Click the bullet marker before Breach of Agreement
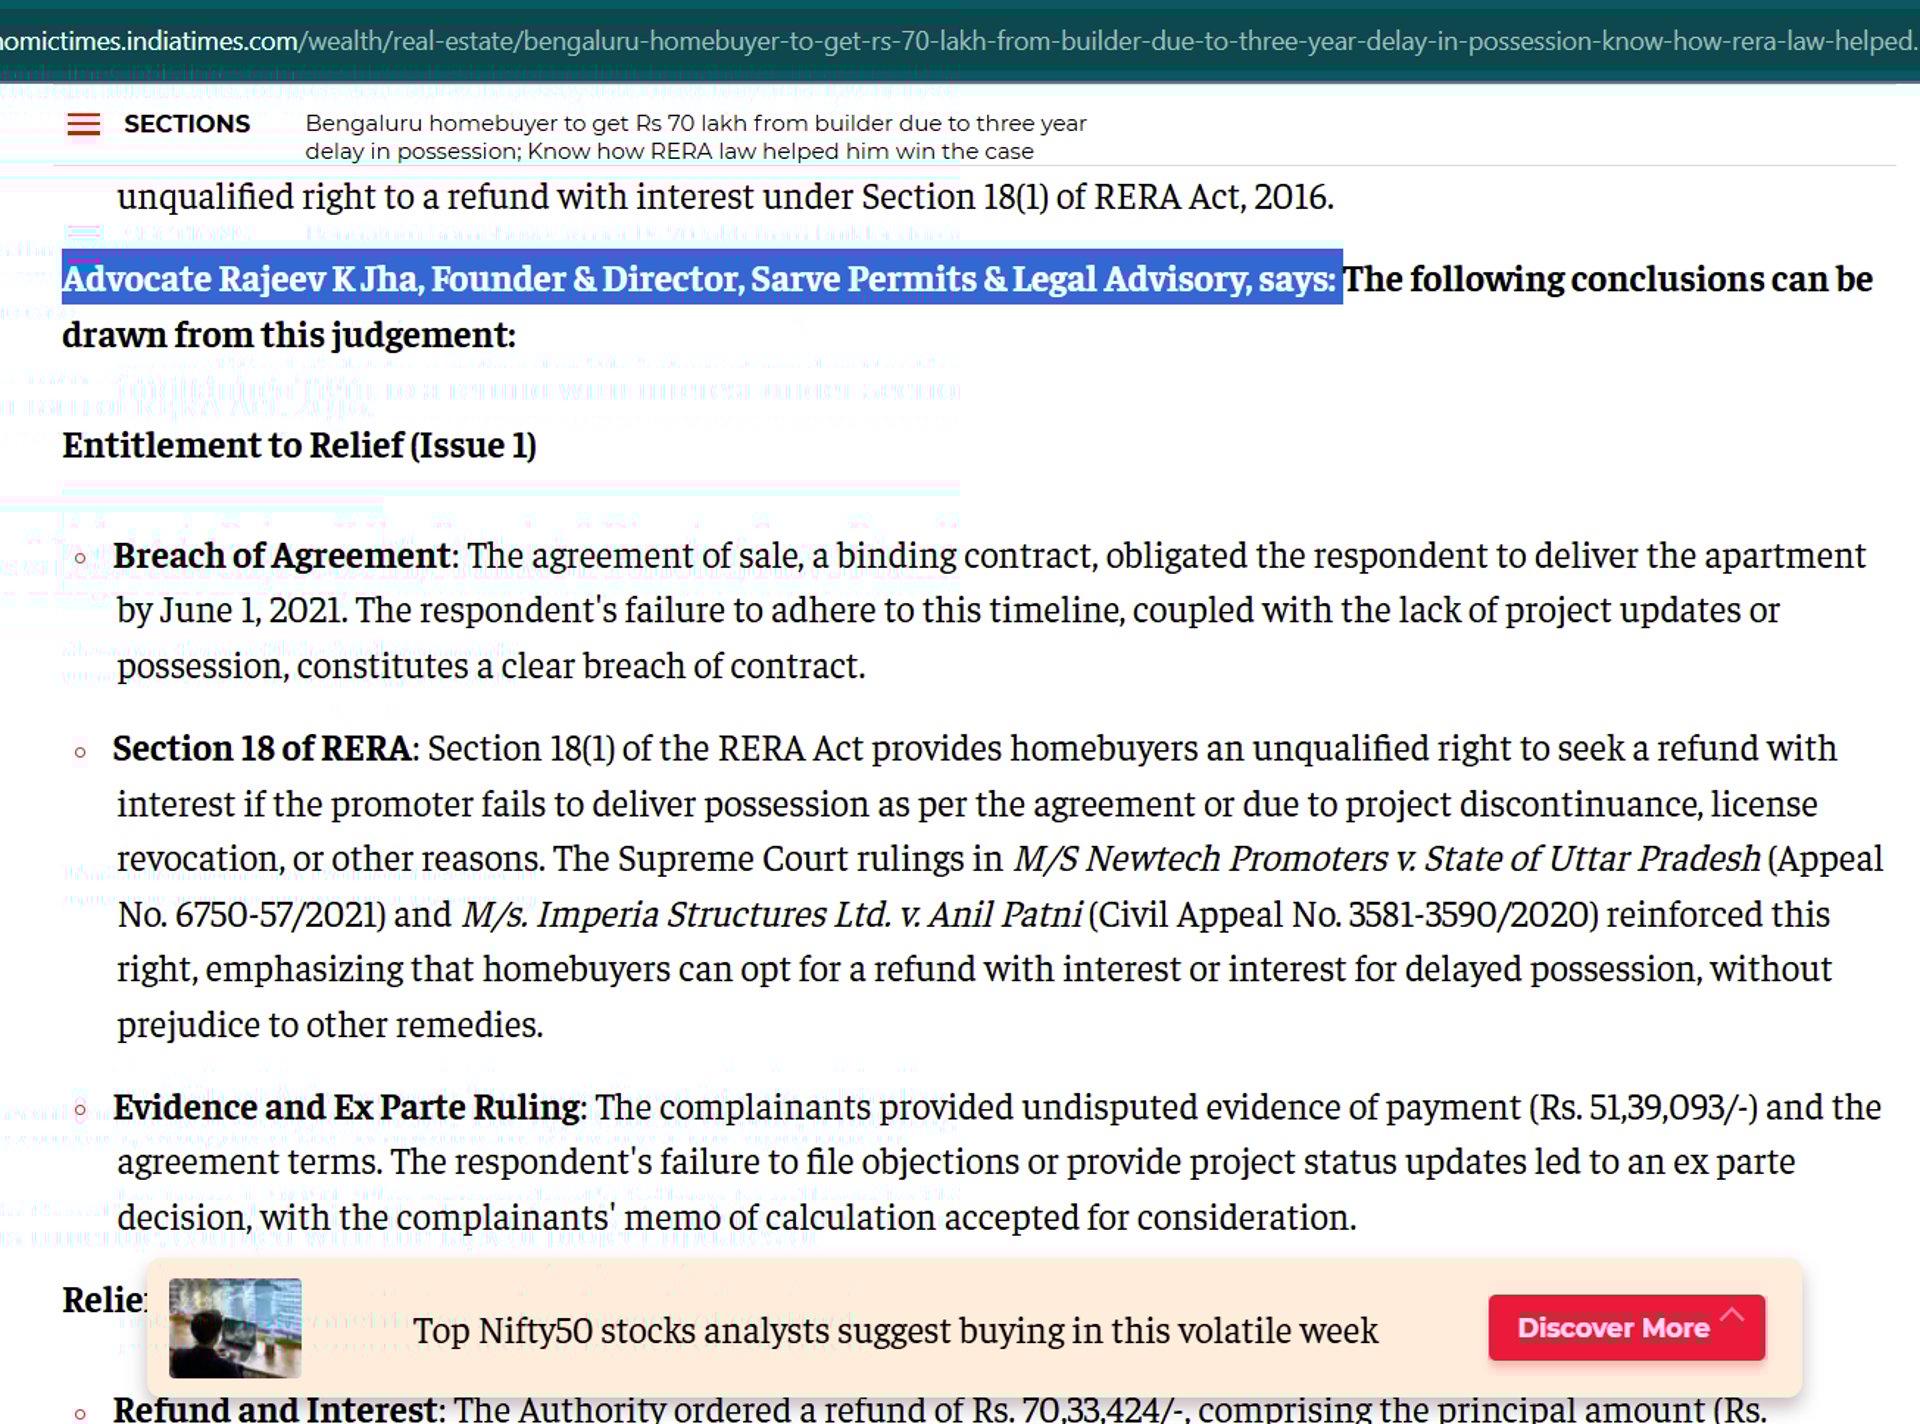Viewport: 1920px width, 1424px height. click(x=81, y=558)
